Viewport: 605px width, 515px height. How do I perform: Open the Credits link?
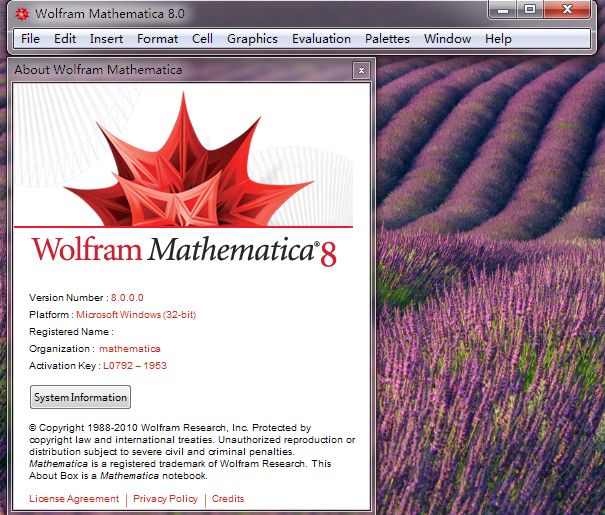coord(228,499)
